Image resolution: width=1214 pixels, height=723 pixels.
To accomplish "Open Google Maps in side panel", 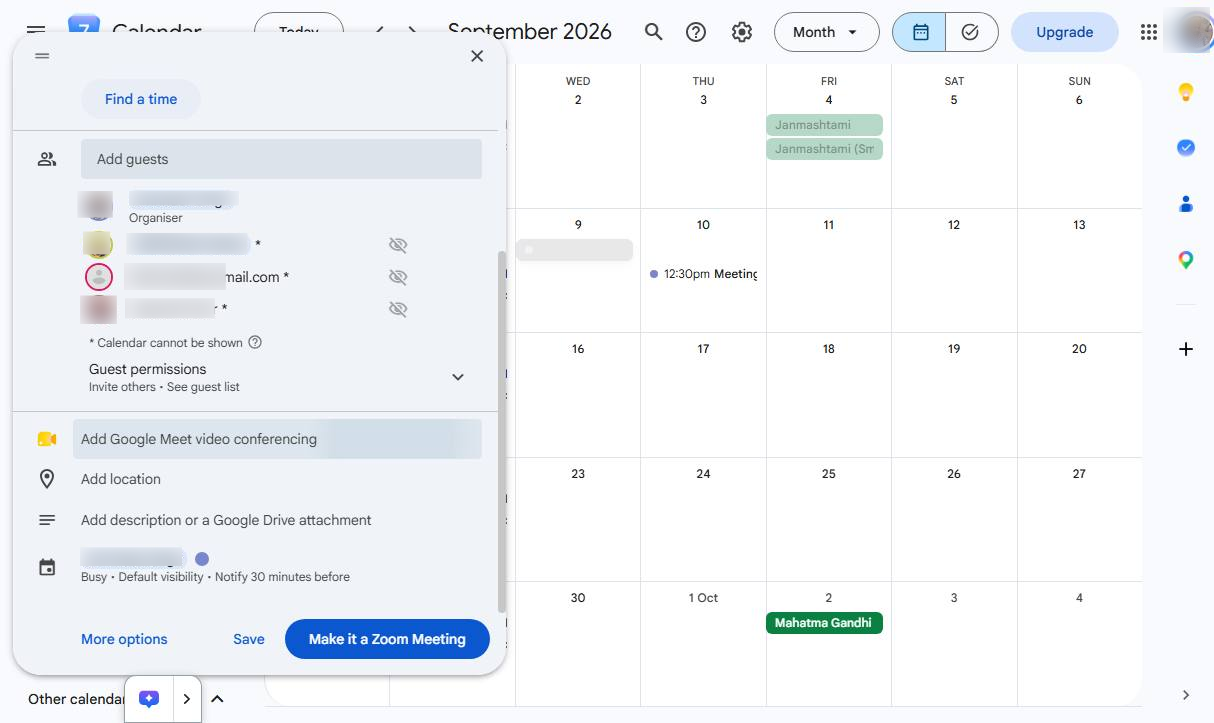I will coord(1186,260).
